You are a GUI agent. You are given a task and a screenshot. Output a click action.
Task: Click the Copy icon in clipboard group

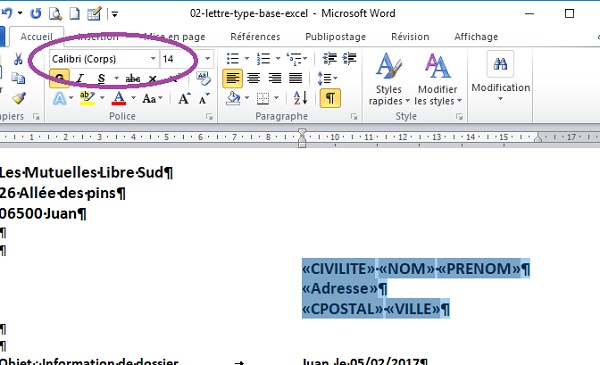(x=18, y=78)
